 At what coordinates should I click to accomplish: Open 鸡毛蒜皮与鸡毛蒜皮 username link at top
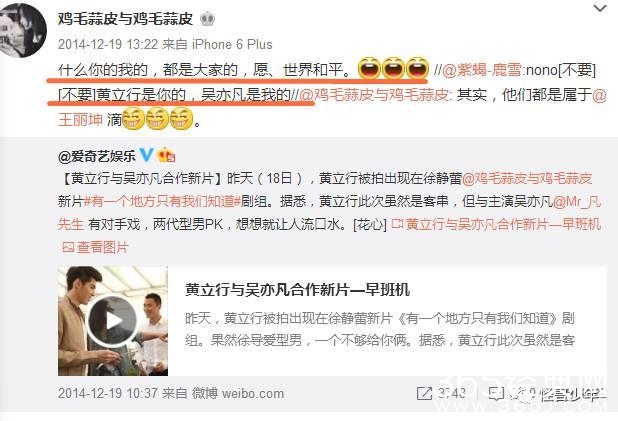click(x=125, y=19)
